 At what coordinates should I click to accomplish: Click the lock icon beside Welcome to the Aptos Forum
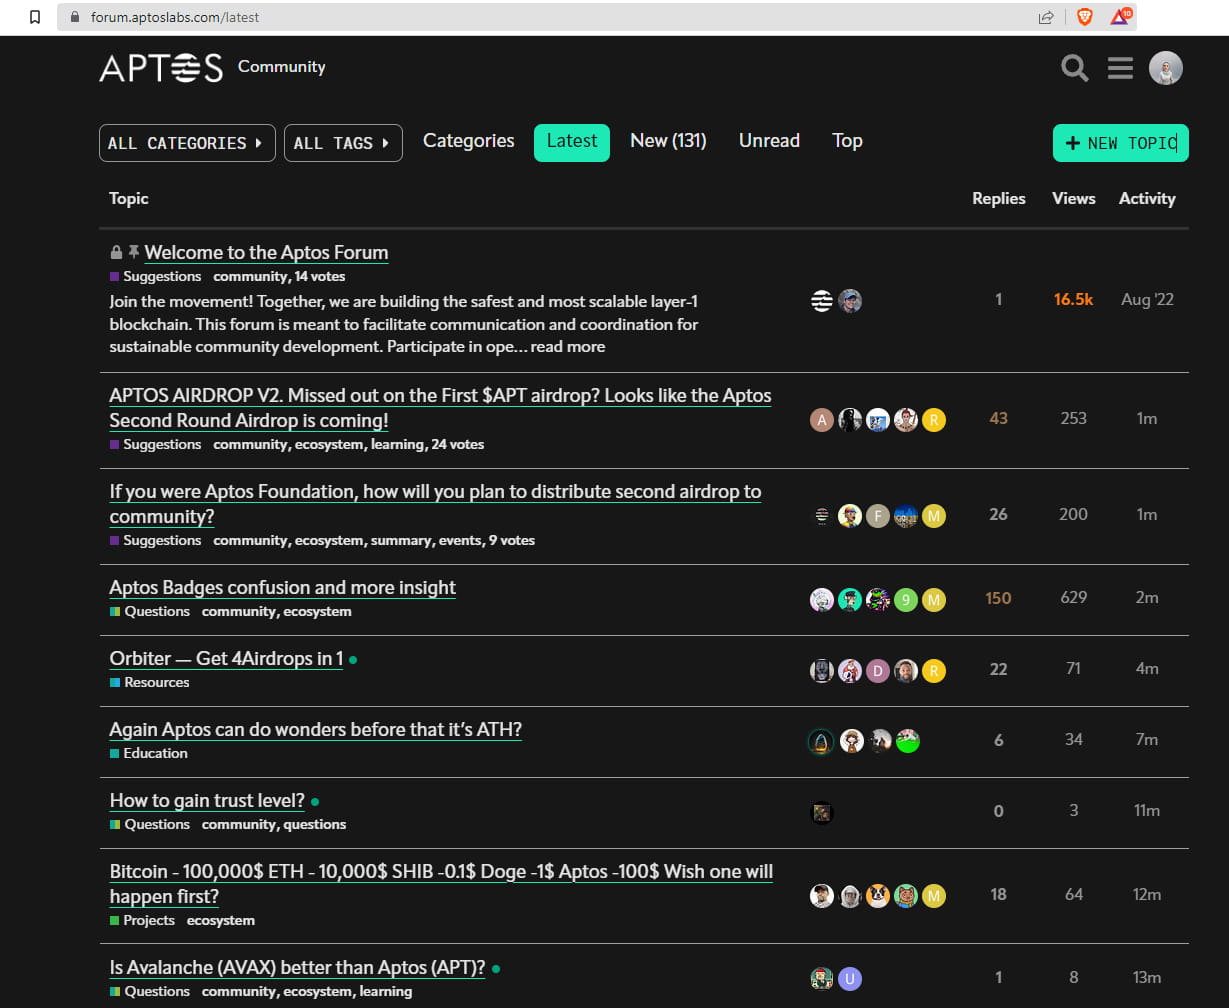tap(114, 251)
